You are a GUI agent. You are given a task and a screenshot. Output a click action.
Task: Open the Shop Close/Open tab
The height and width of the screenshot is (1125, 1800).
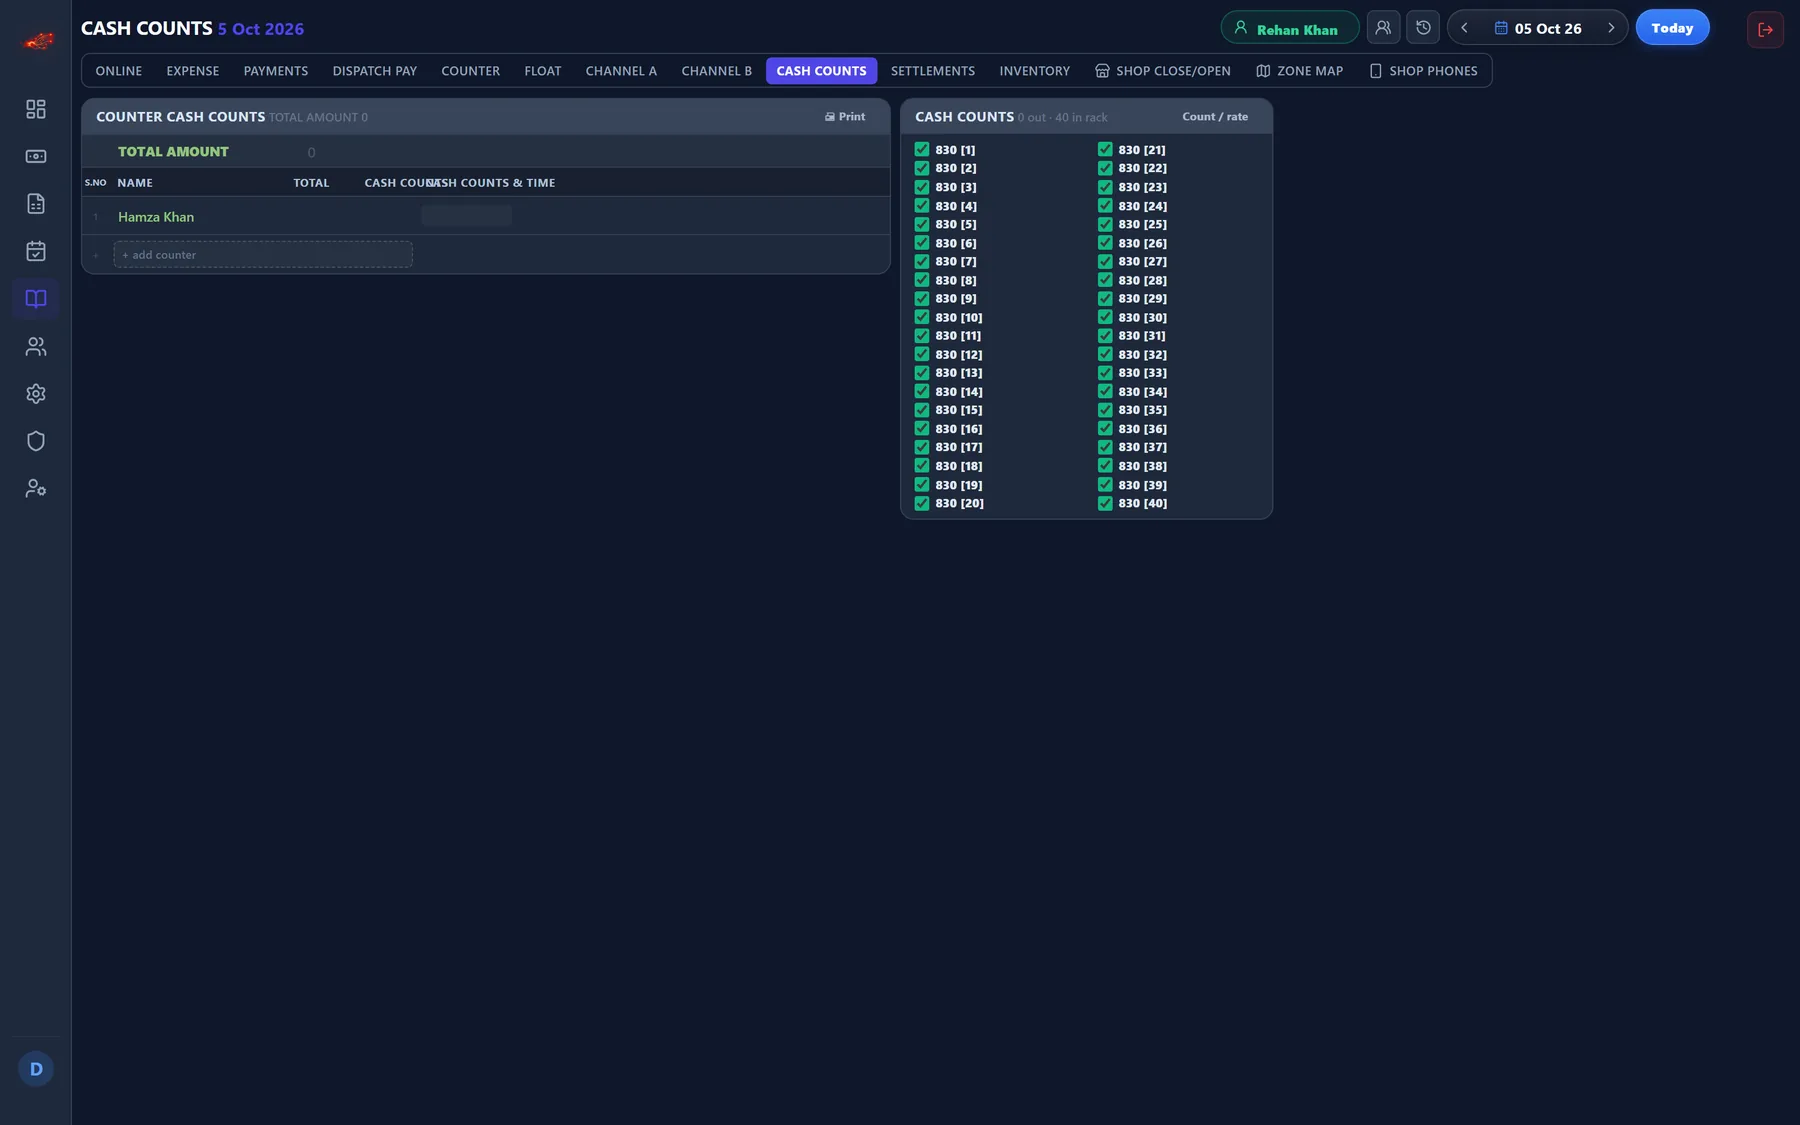[x=1163, y=71]
